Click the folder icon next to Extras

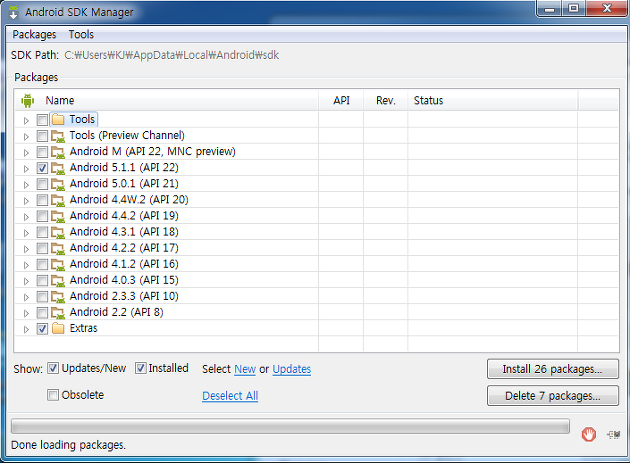tap(58, 328)
